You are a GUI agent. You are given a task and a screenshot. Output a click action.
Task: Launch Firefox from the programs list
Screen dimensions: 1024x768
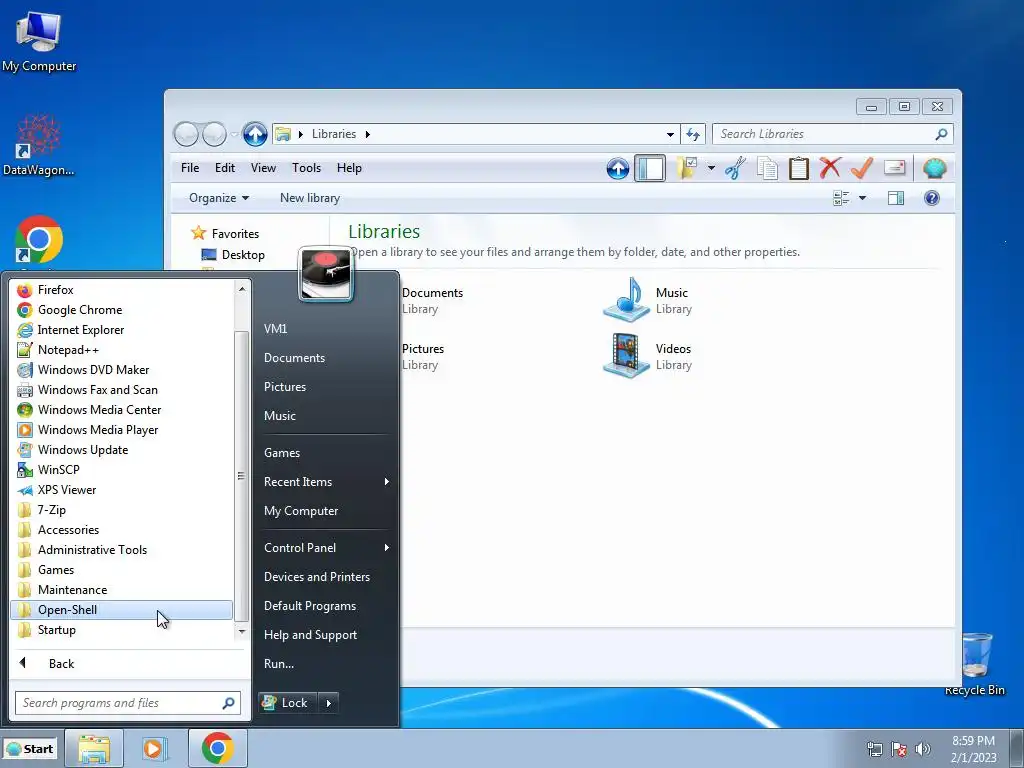point(121,289)
